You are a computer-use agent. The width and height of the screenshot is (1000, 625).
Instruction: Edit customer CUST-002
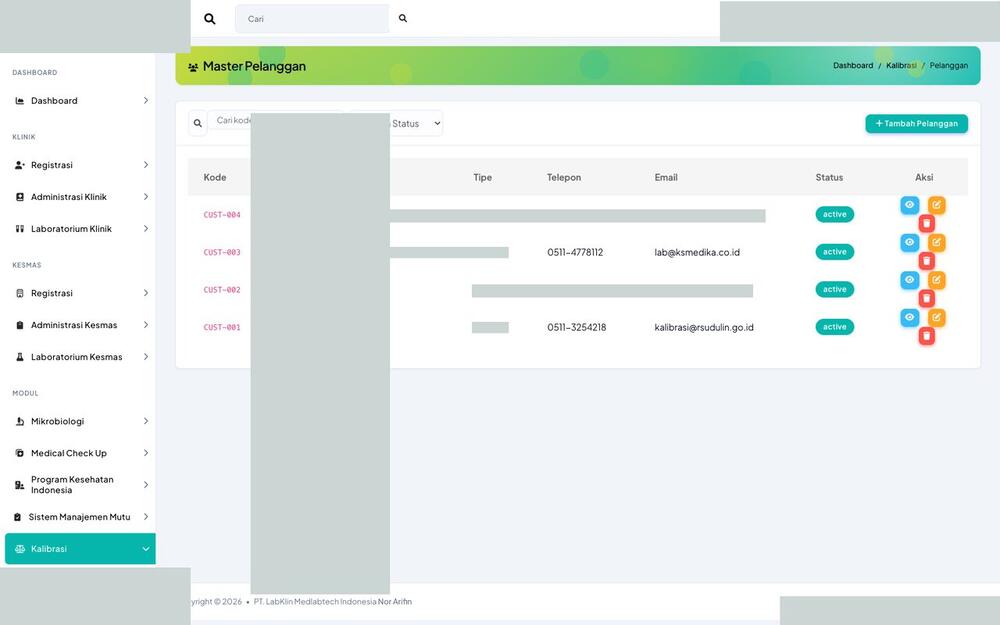(936, 280)
